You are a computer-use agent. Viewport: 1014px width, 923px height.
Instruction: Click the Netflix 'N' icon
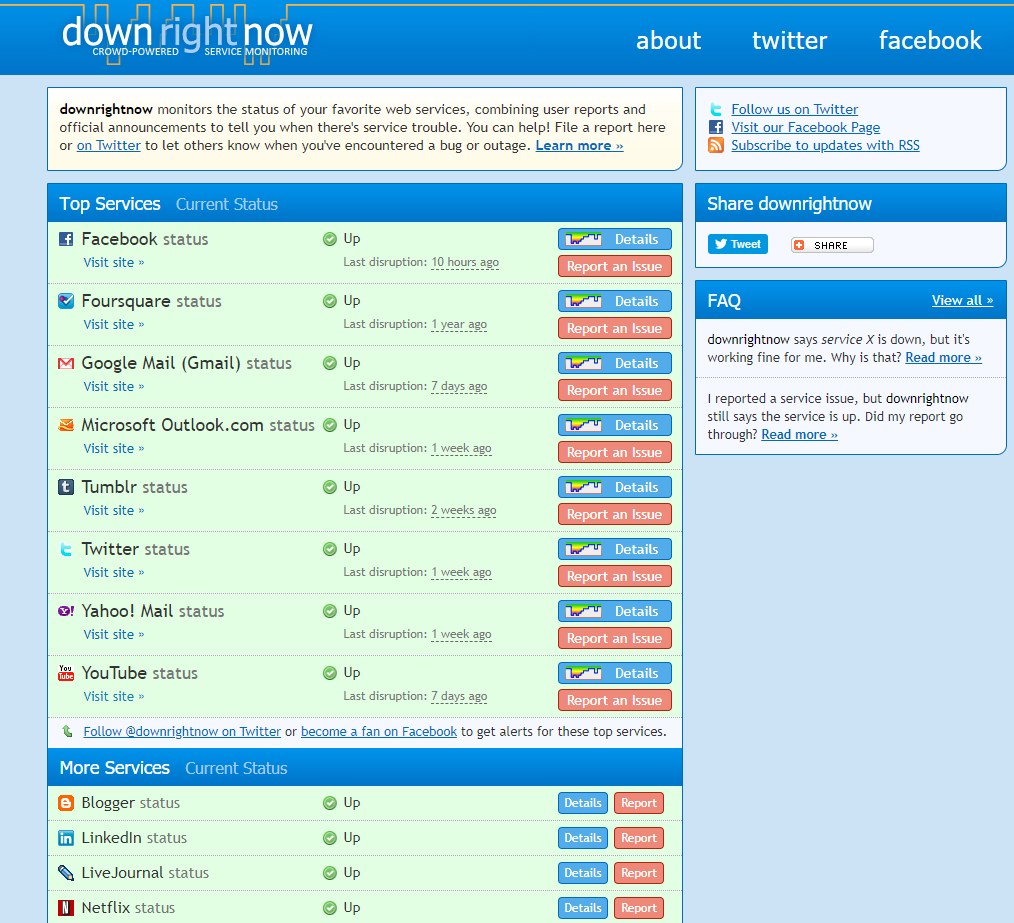66,908
